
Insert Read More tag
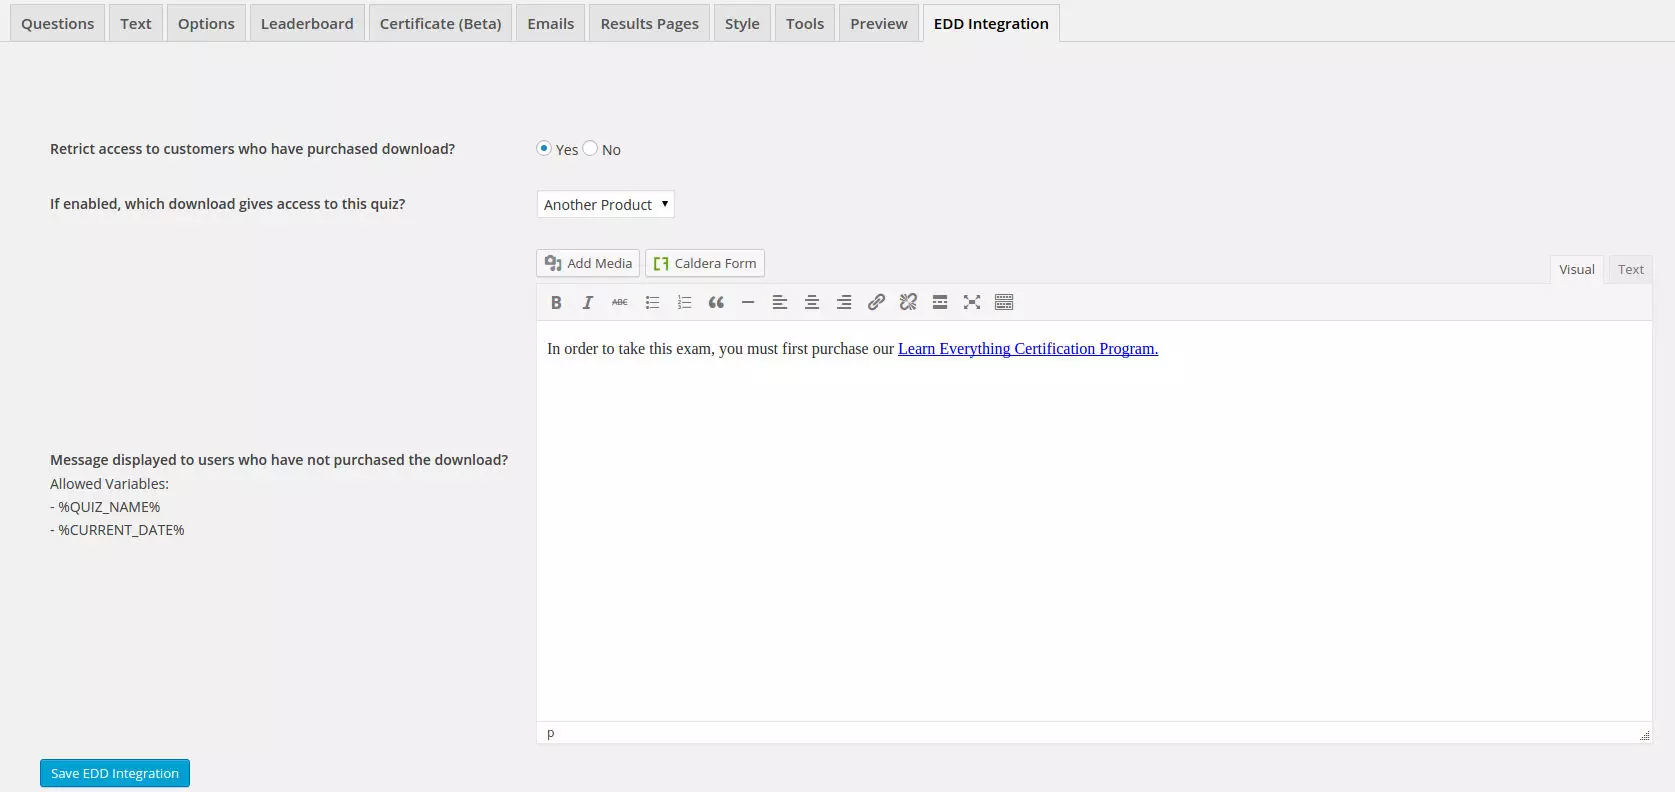pyautogui.click(x=940, y=302)
